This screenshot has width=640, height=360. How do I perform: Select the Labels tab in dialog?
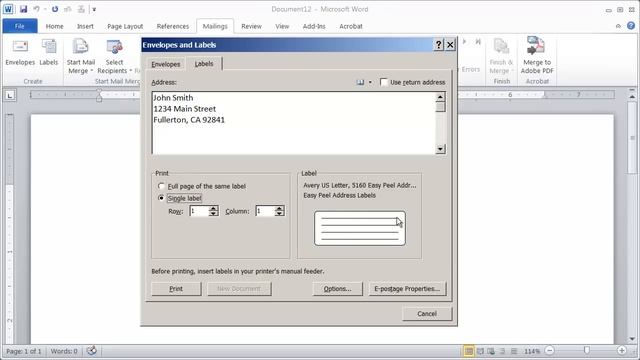click(x=204, y=64)
